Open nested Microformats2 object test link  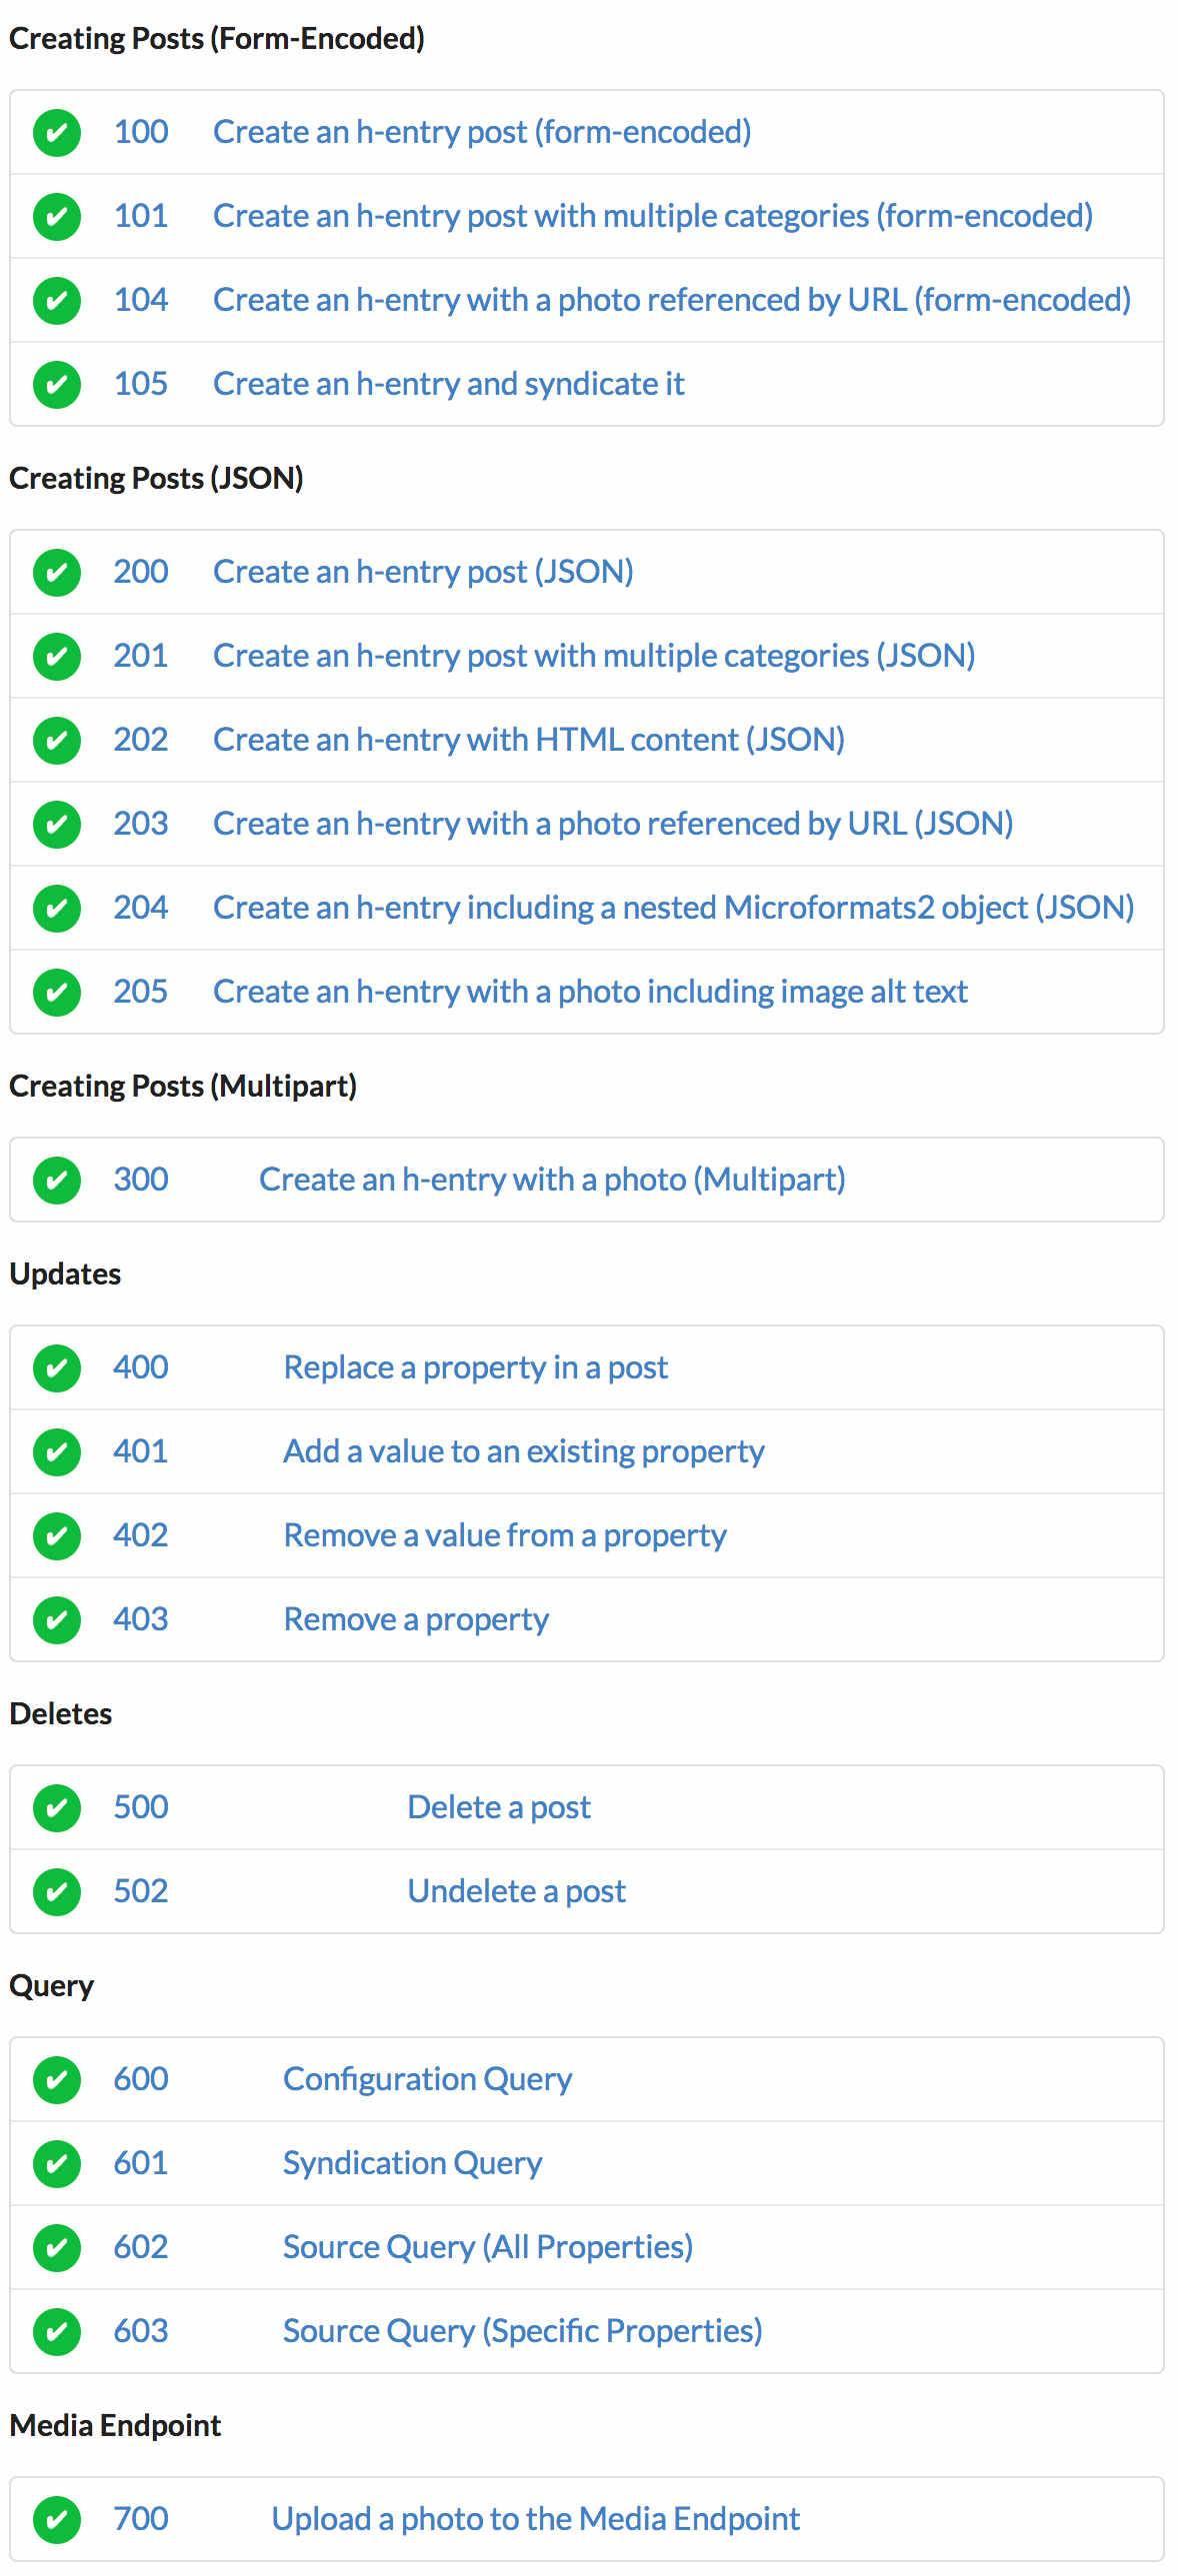pos(674,908)
